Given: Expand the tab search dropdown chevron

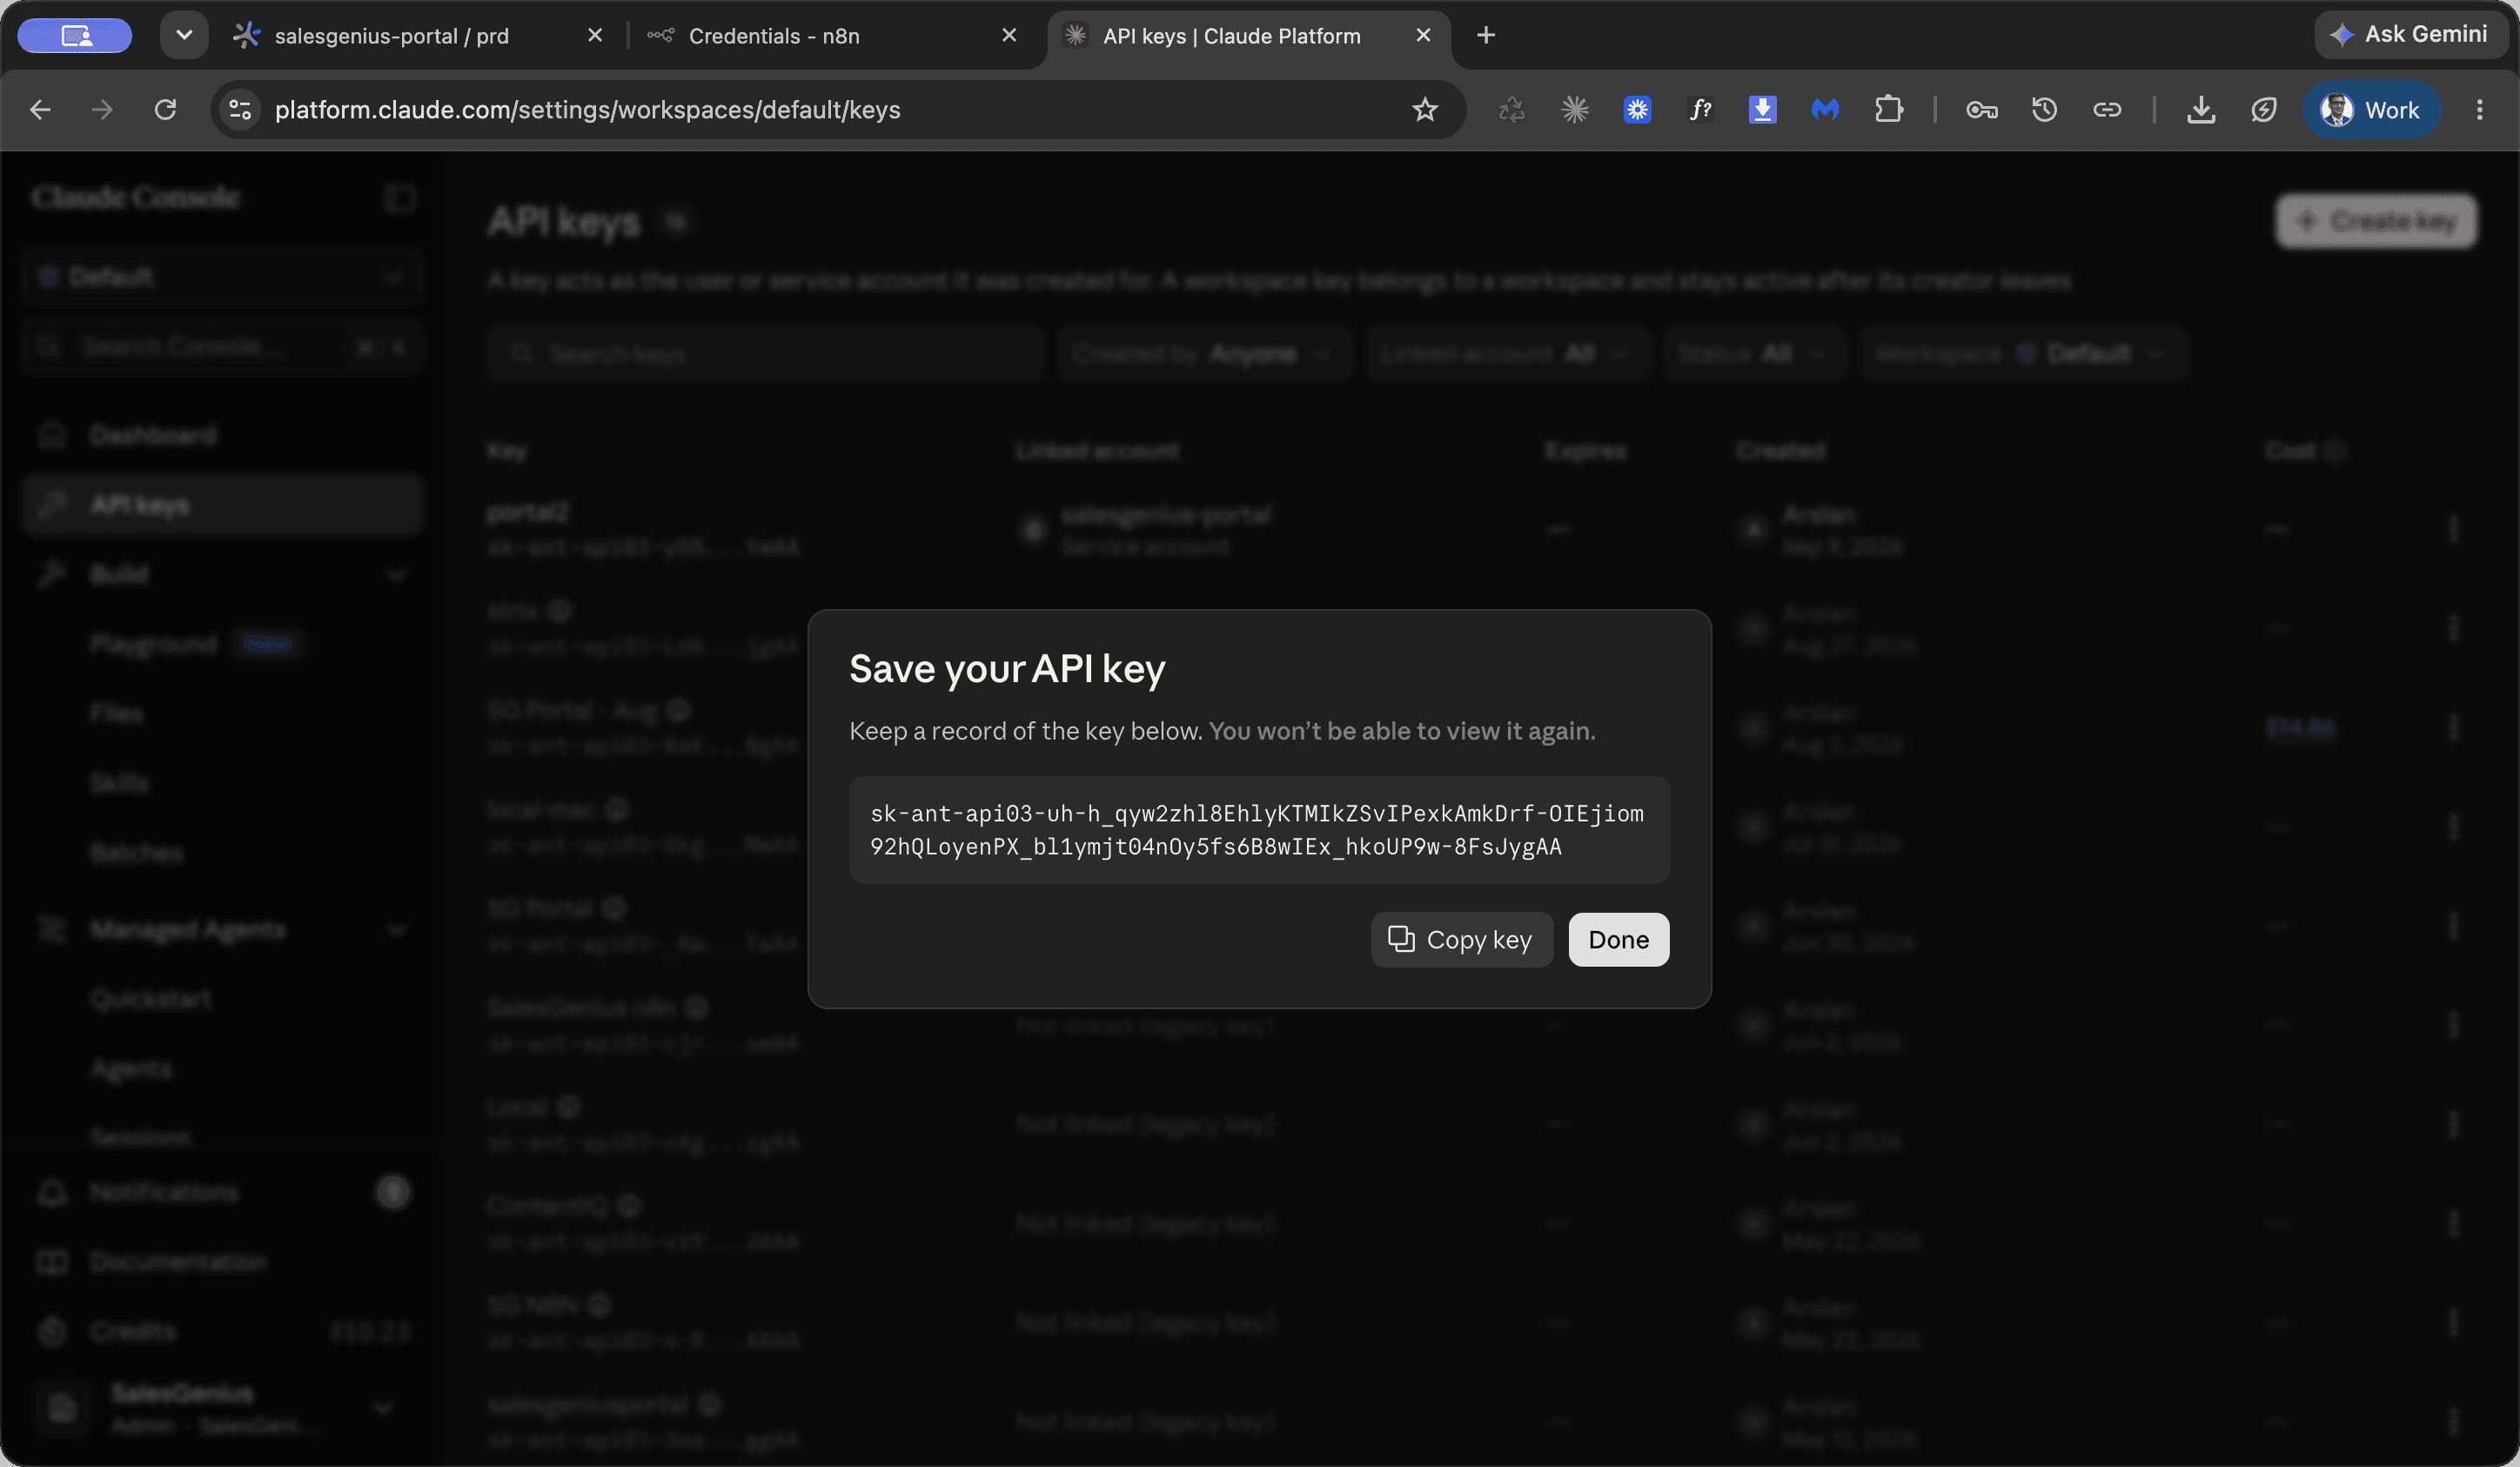Looking at the screenshot, I should pyautogui.click(x=184, y=35).
